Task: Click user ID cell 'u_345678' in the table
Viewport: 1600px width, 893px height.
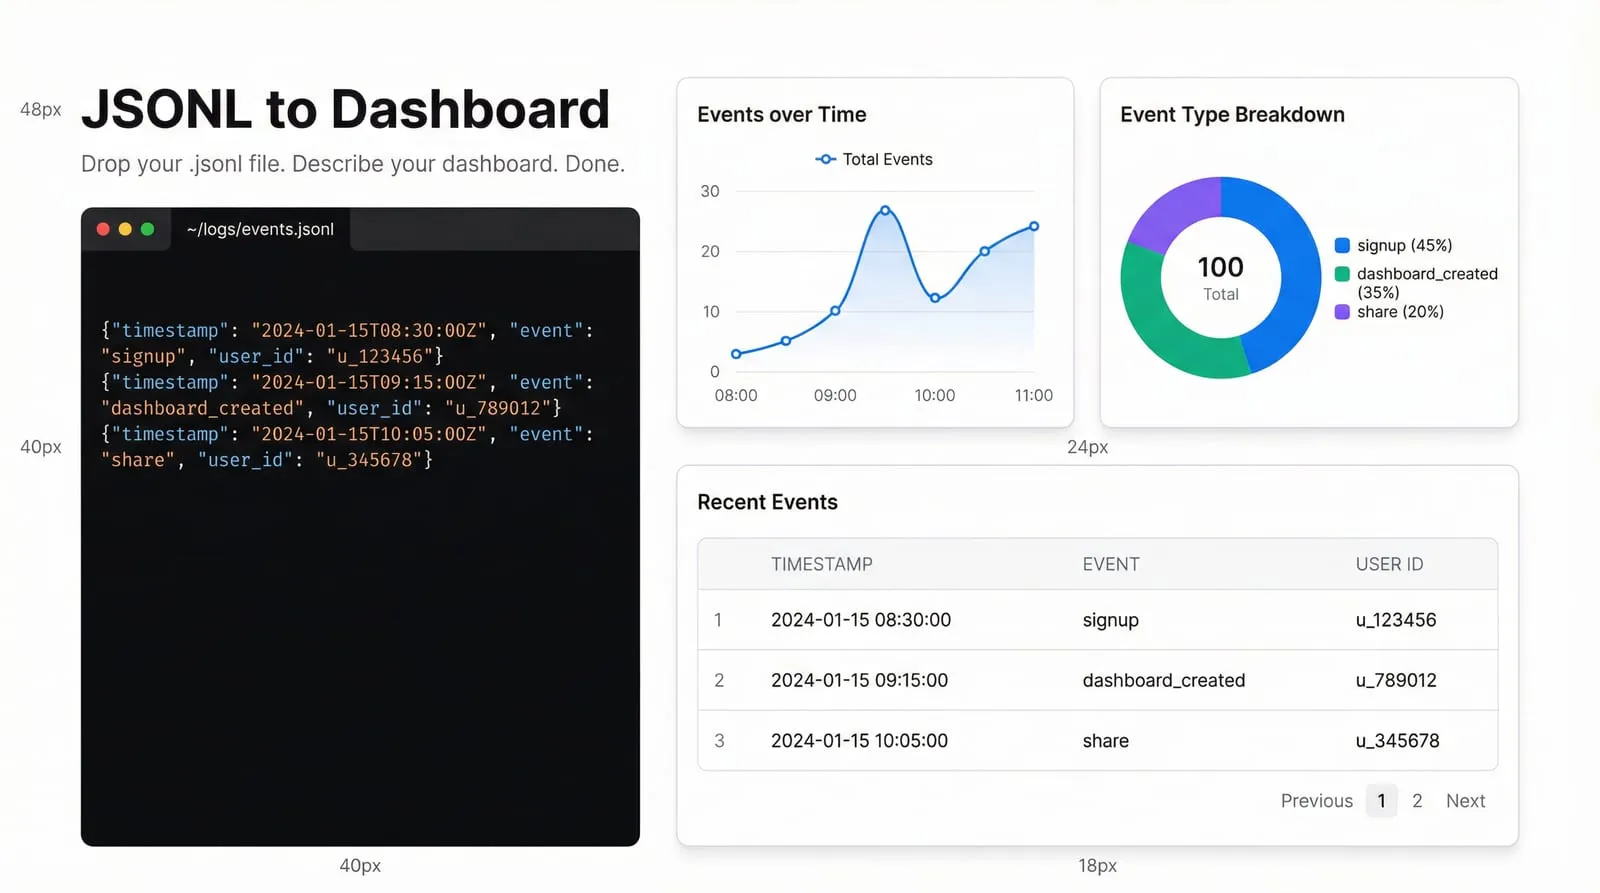Action: [x=1397, y=741]
